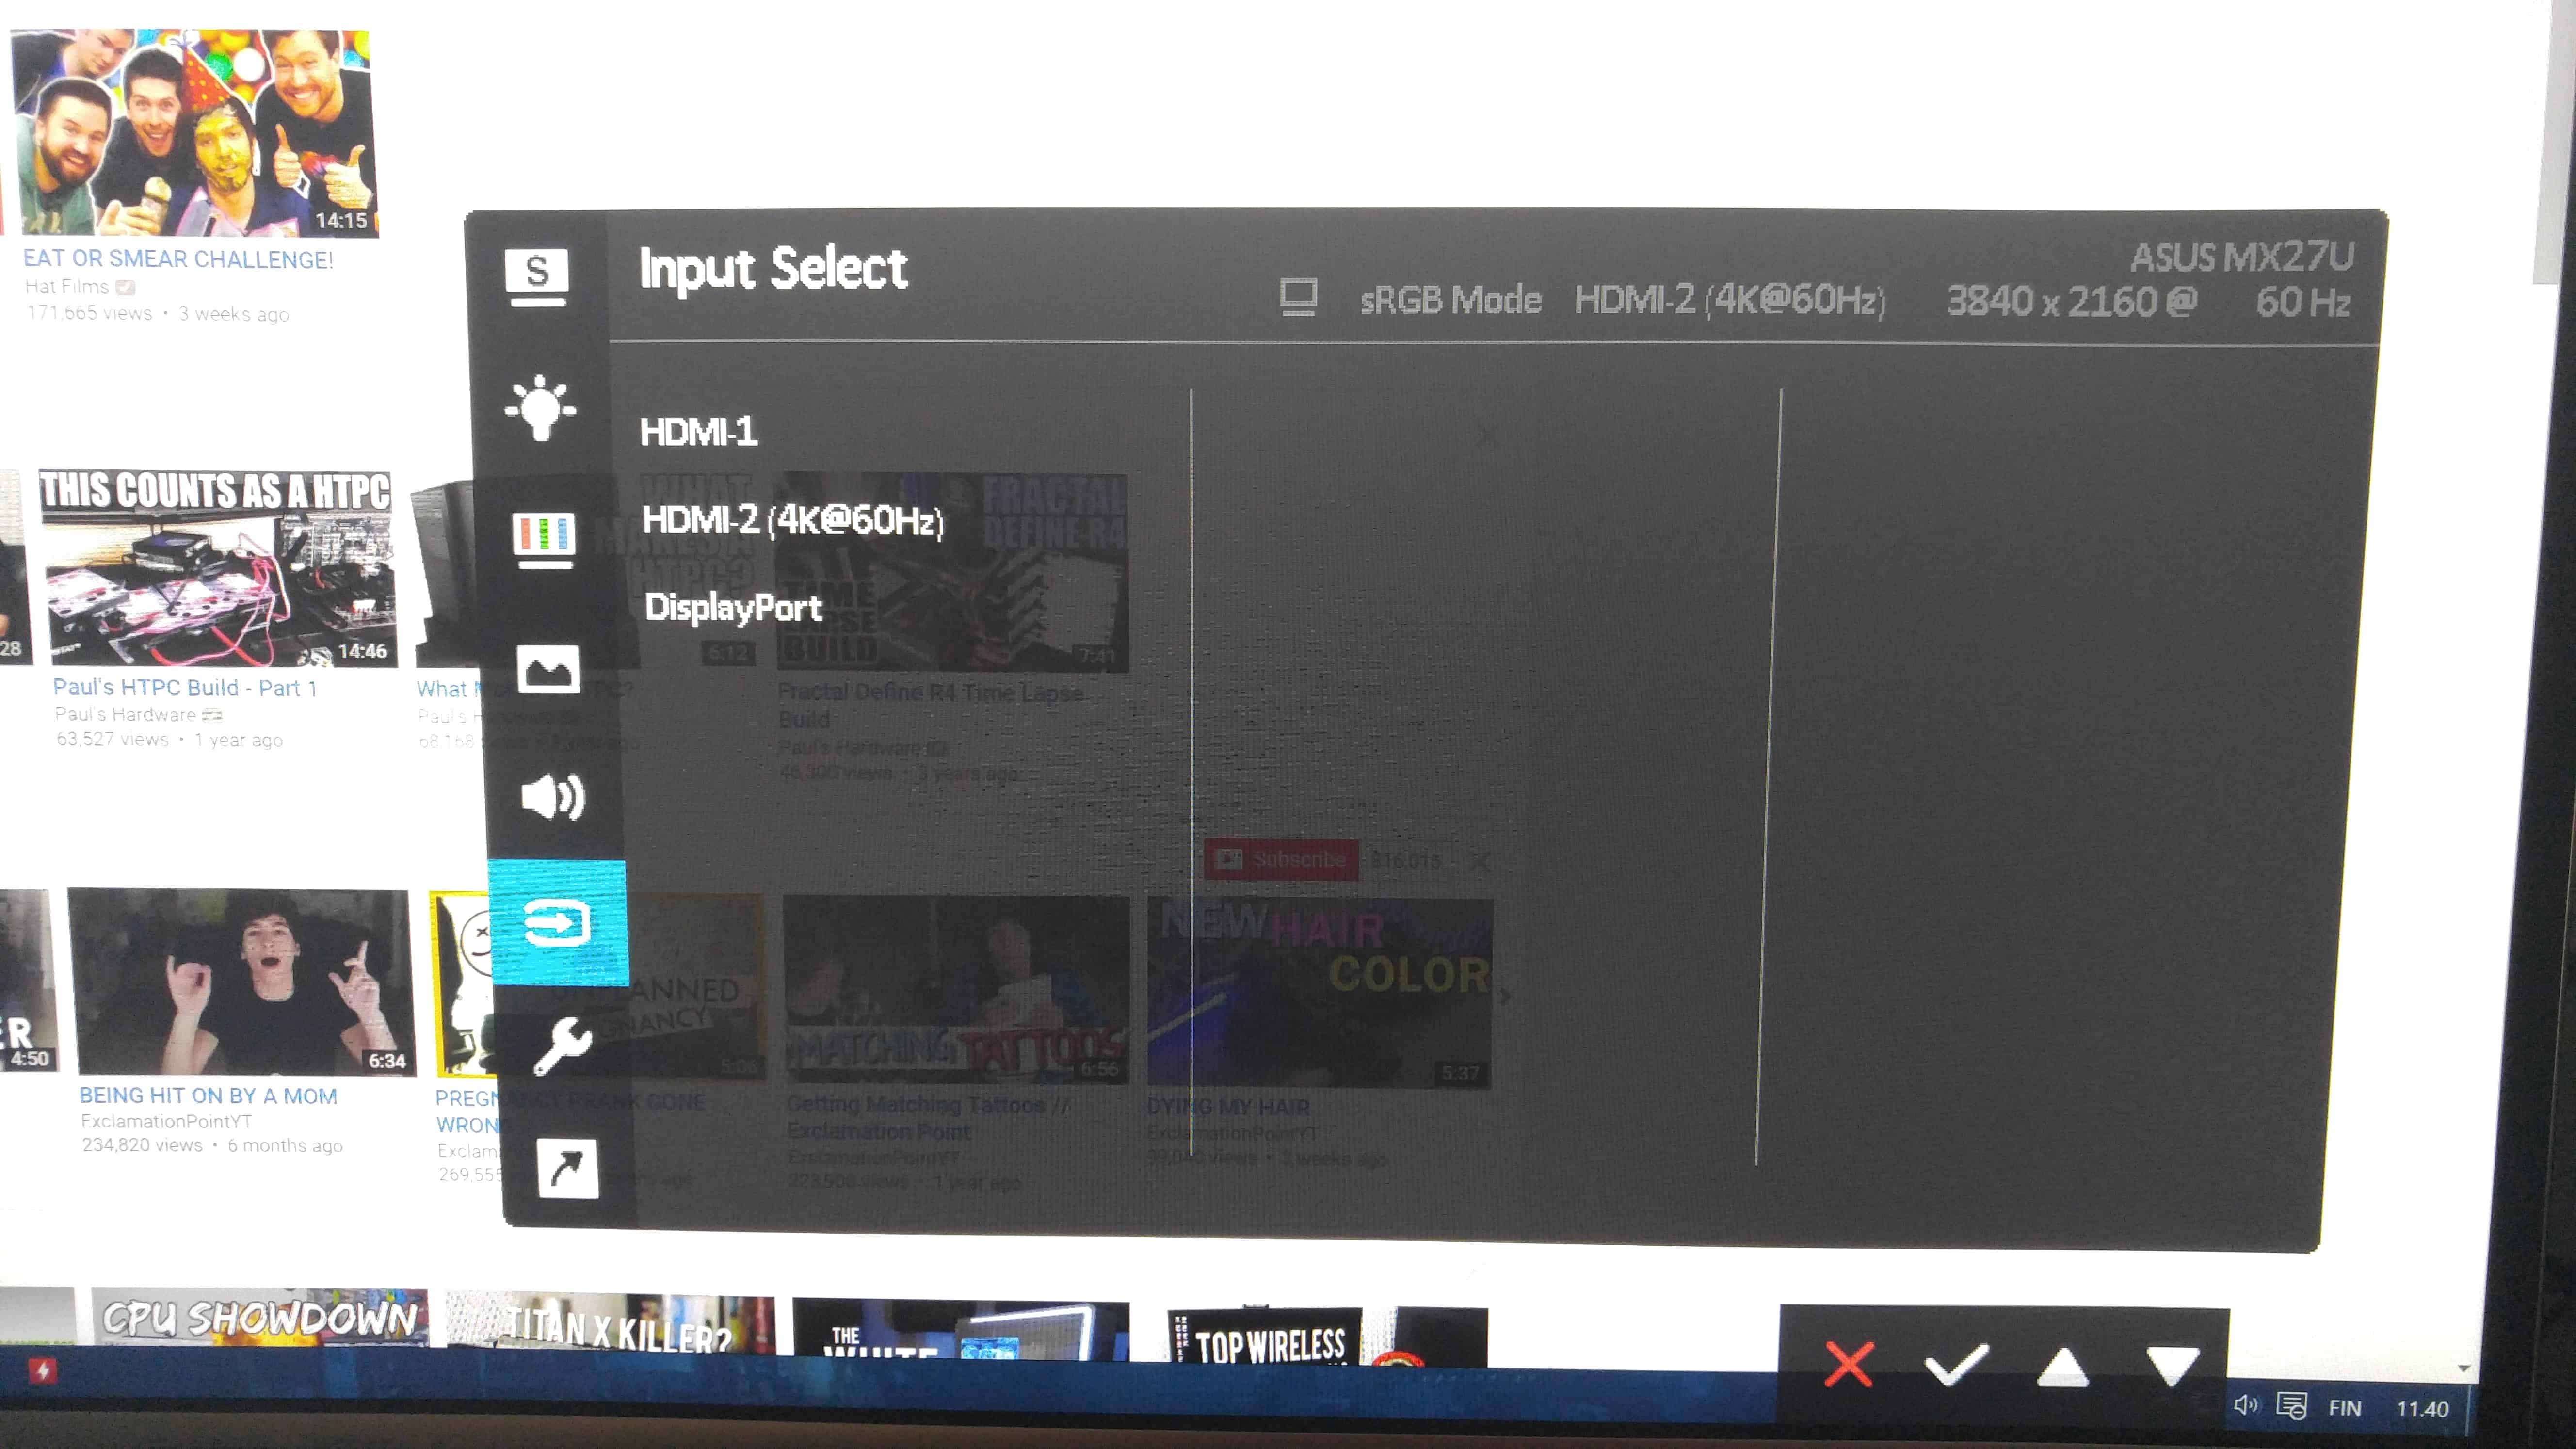Open EAT OR SMEAR CHALLENGE! video link
The height and width of the screenshot is (1449, 2576).
coord(178,259)
